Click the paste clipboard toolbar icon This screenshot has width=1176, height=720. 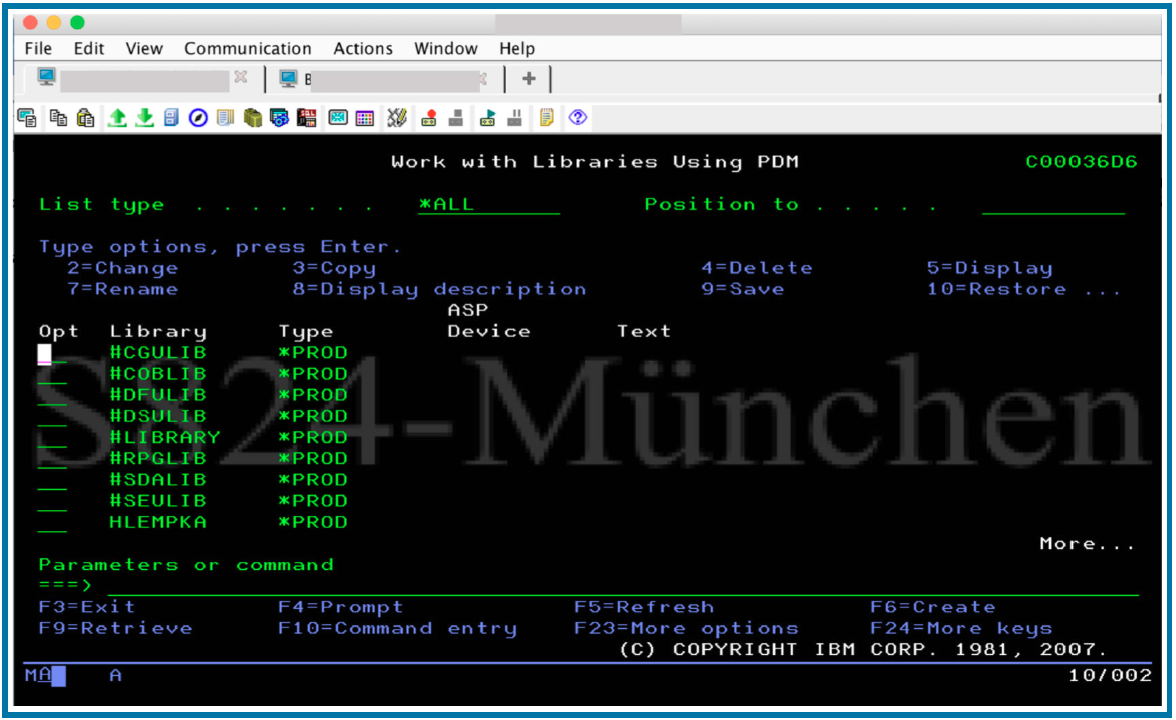click(x=86, y=118)
